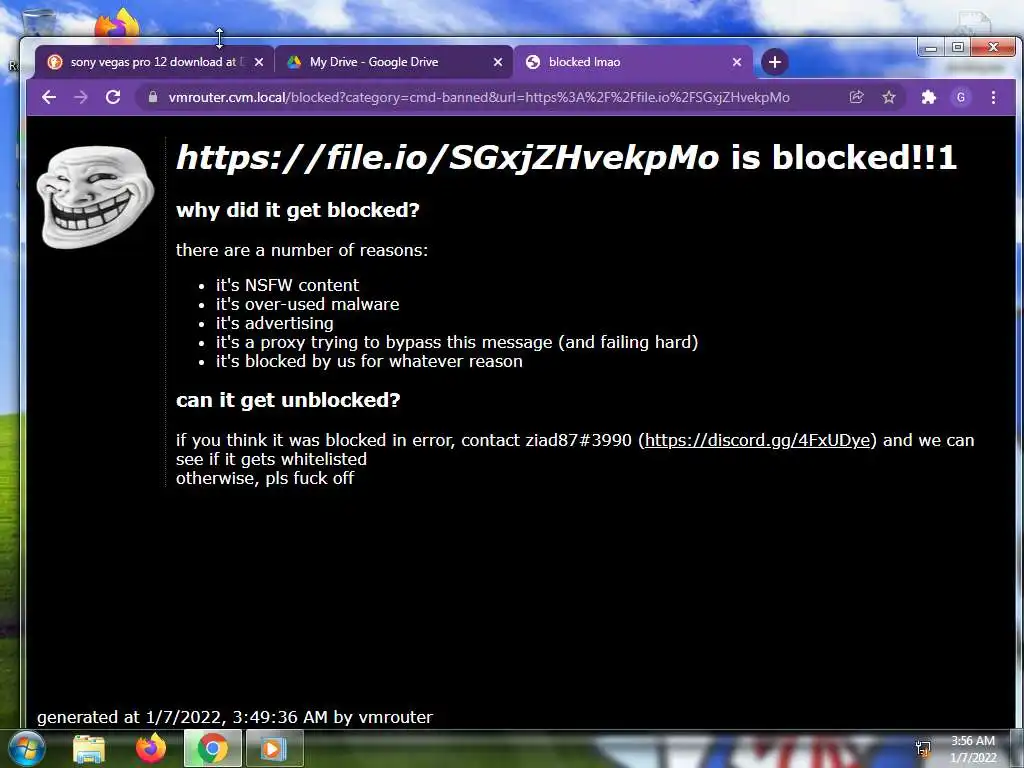Click the "it's NSFW content" bullet
The image size is (1024, 768).
point(287,285)
